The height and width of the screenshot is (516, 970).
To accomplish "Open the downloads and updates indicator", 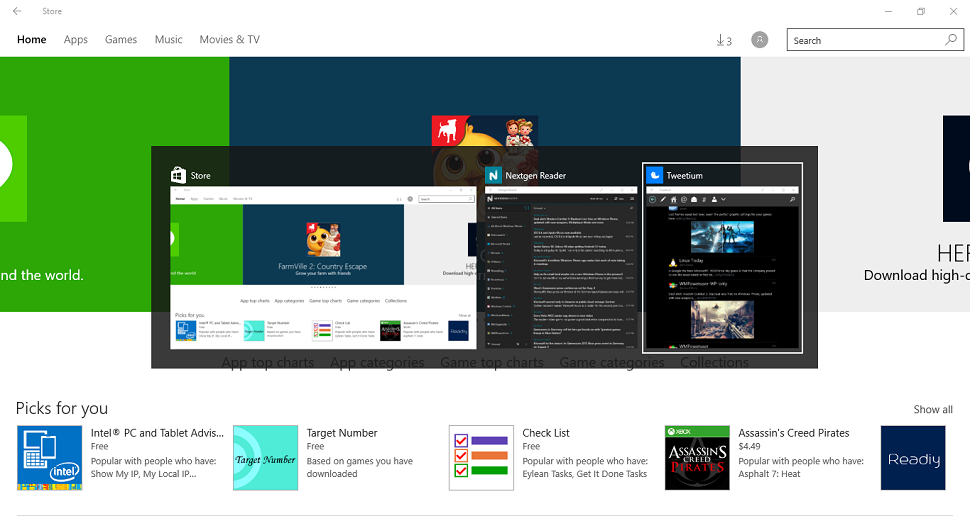I will pyautogui.click(x=724, y=40).
